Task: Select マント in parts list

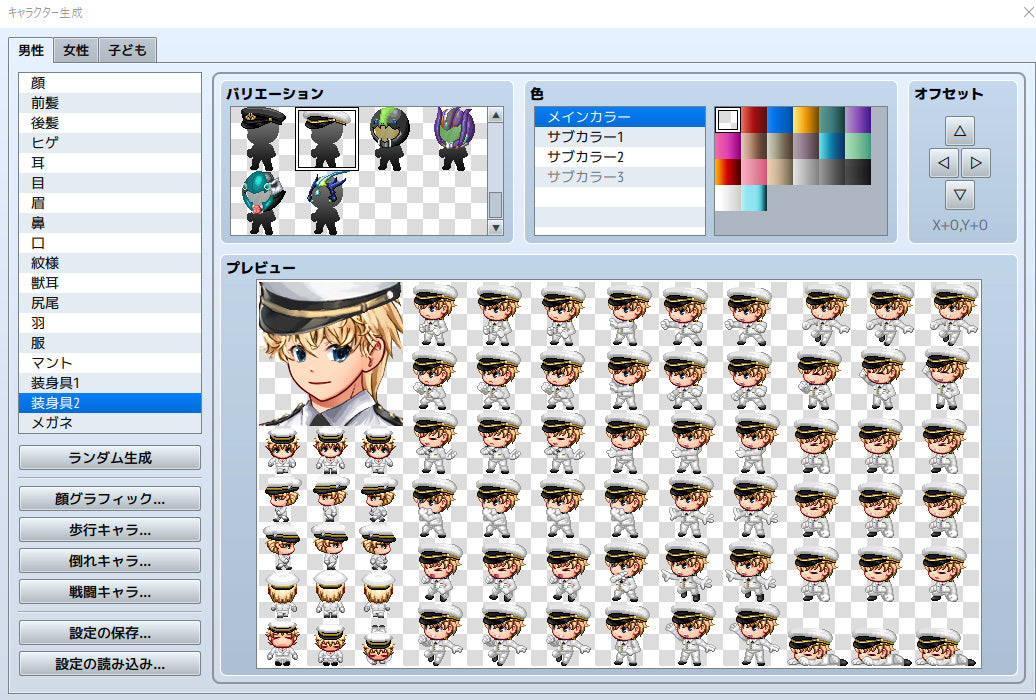Action: pyautogui.click(x=110, y=362)
